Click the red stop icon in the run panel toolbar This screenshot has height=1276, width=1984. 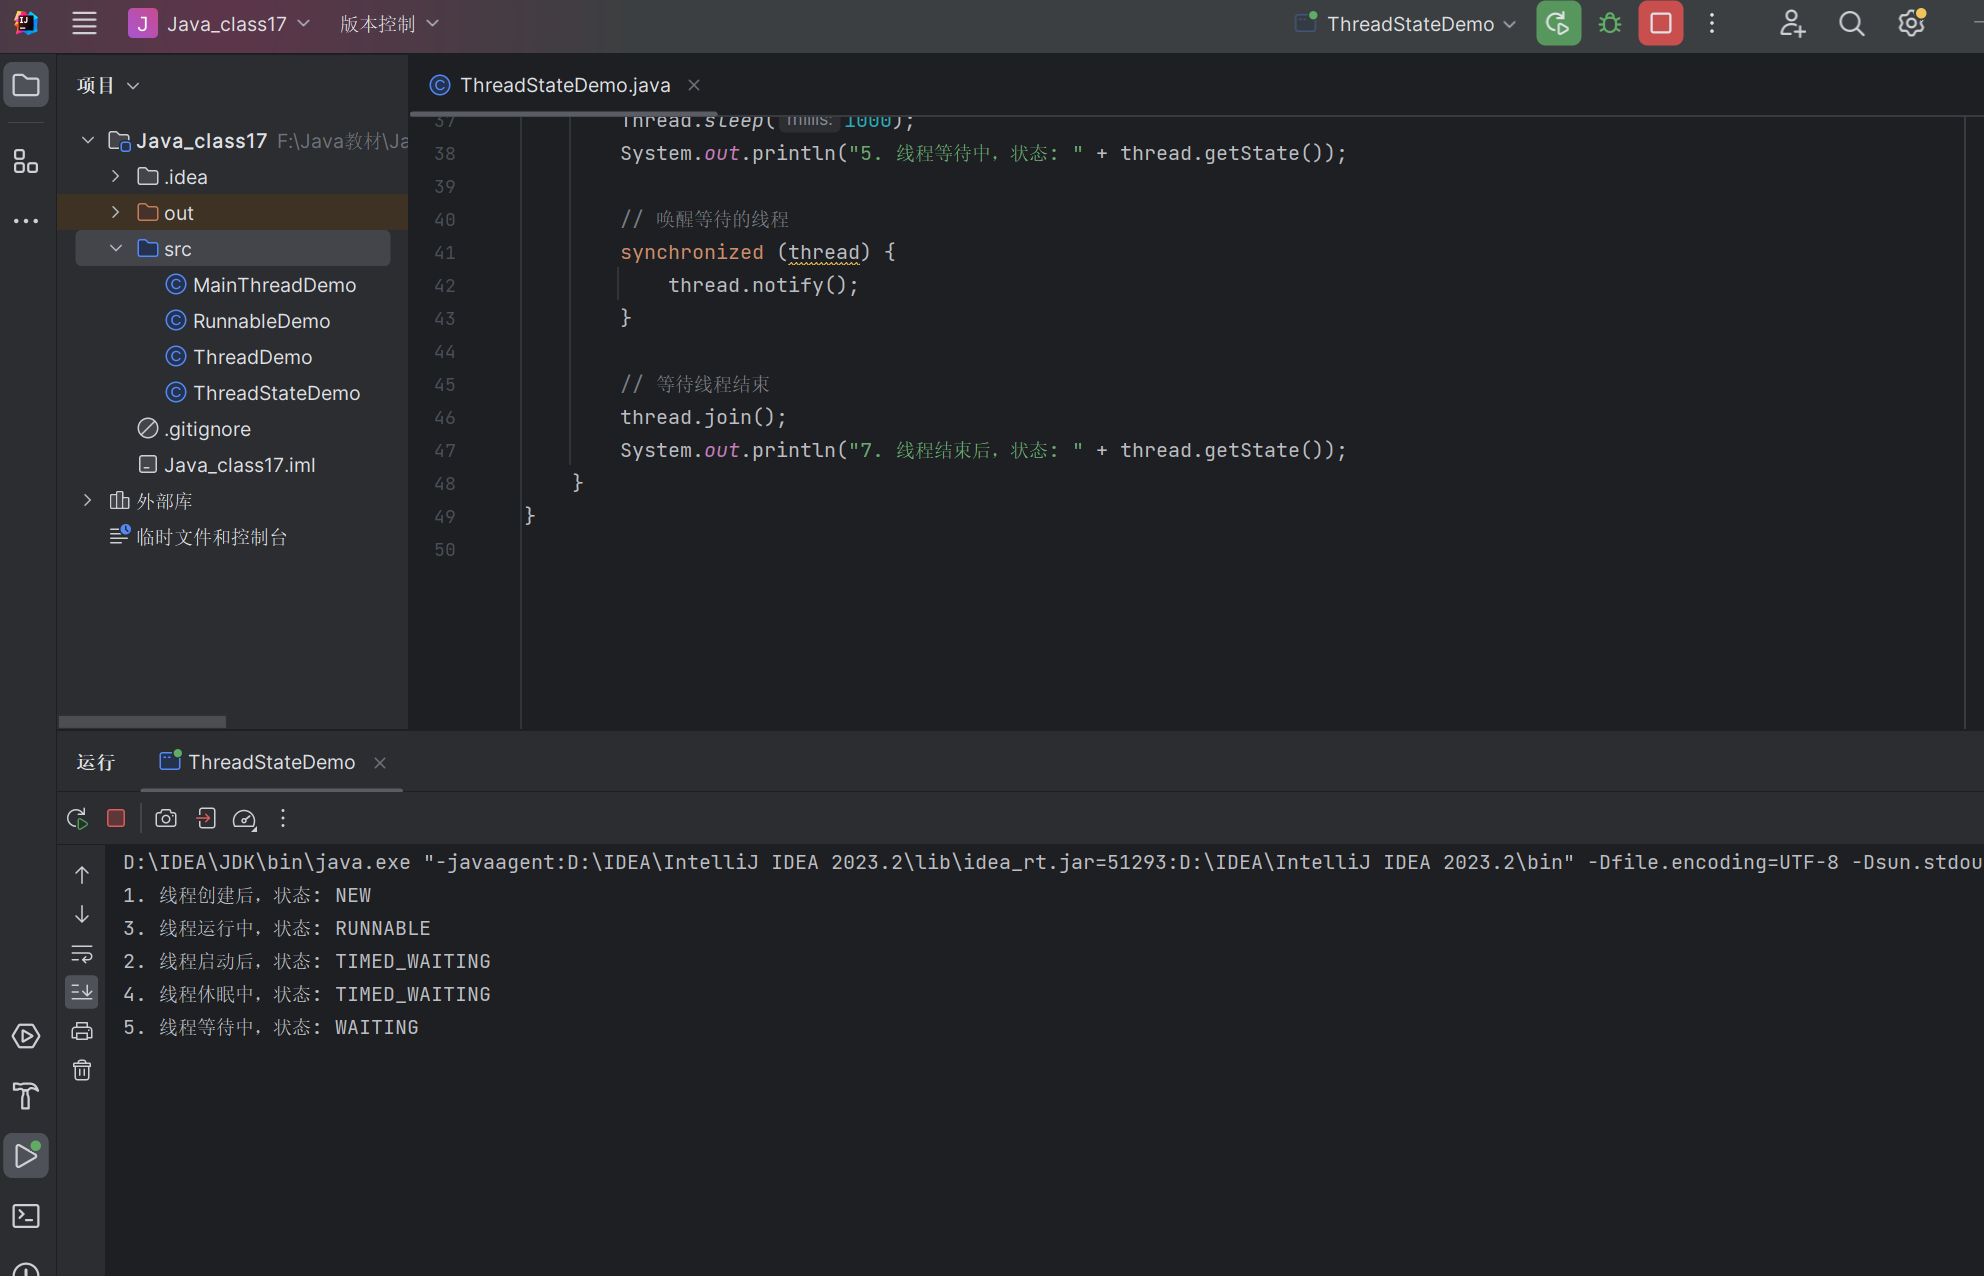click(116, 819)
